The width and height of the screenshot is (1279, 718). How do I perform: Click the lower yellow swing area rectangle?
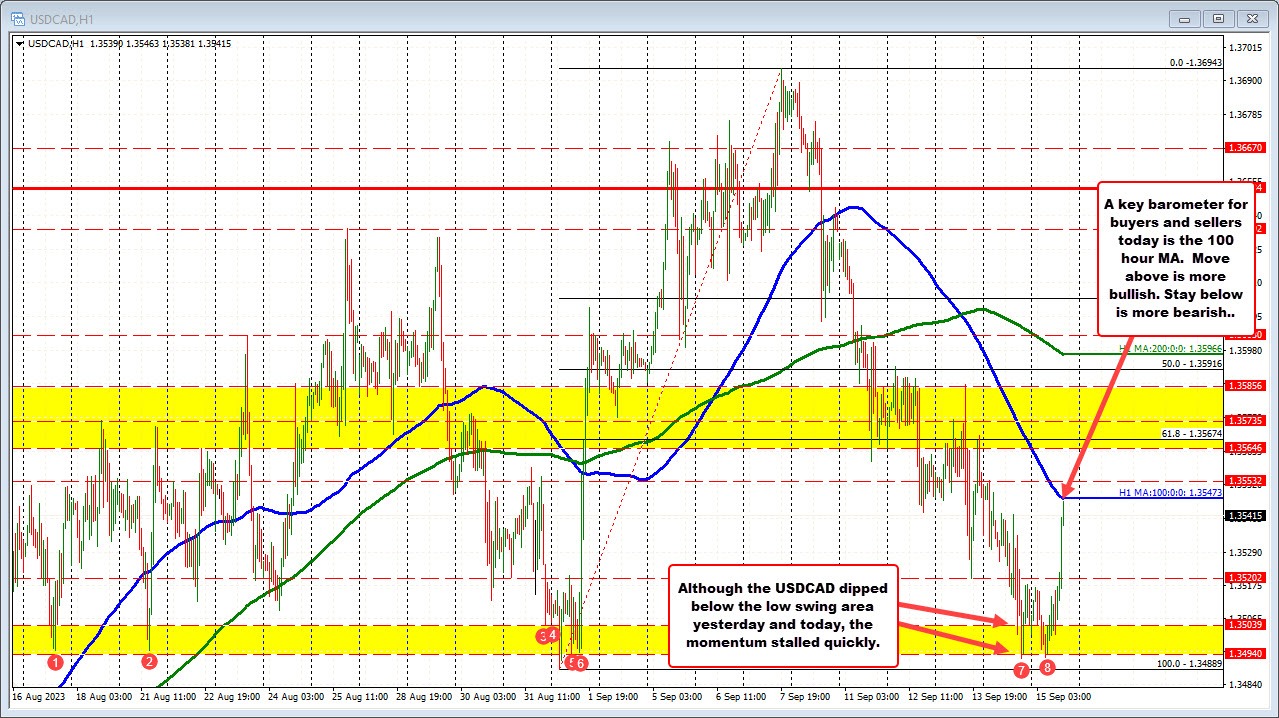tap(400, 635)
